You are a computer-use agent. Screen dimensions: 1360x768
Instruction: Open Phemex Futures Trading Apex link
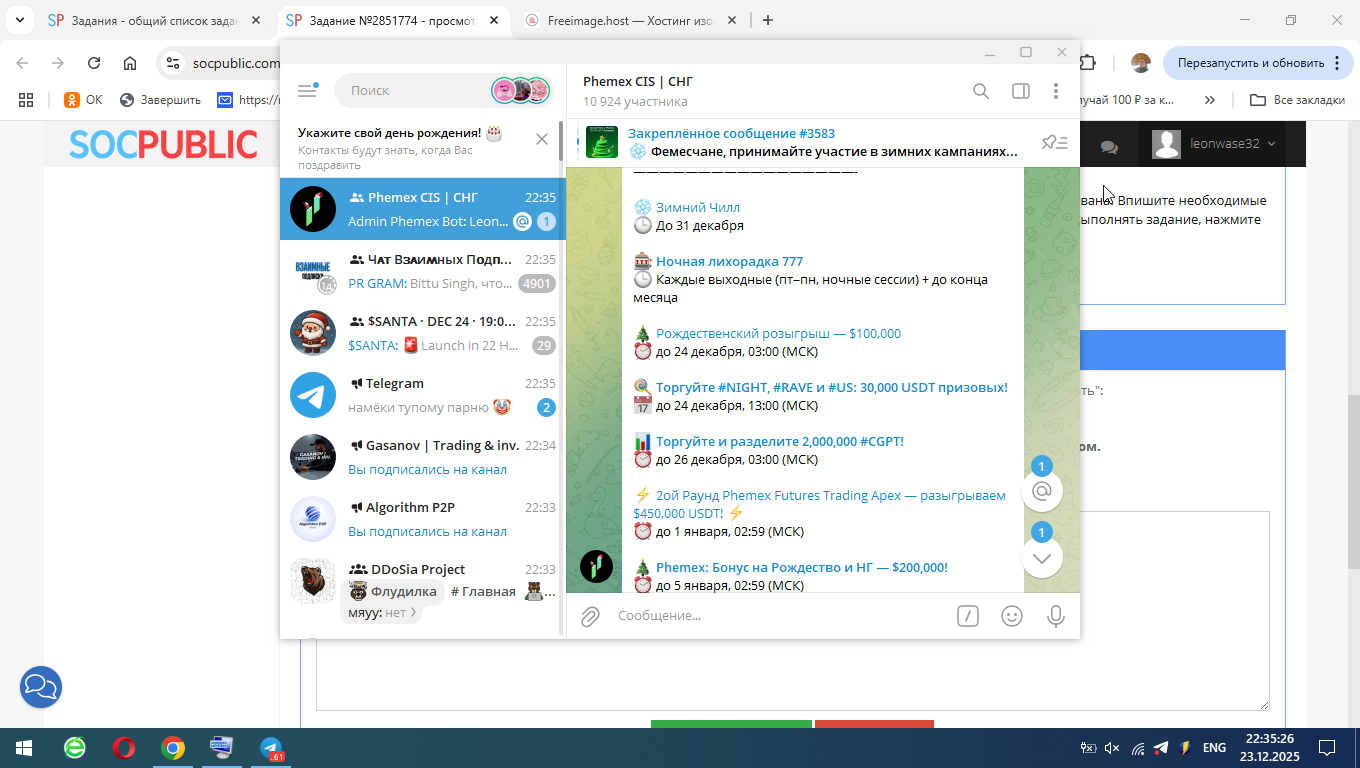[x=820, y=504]
